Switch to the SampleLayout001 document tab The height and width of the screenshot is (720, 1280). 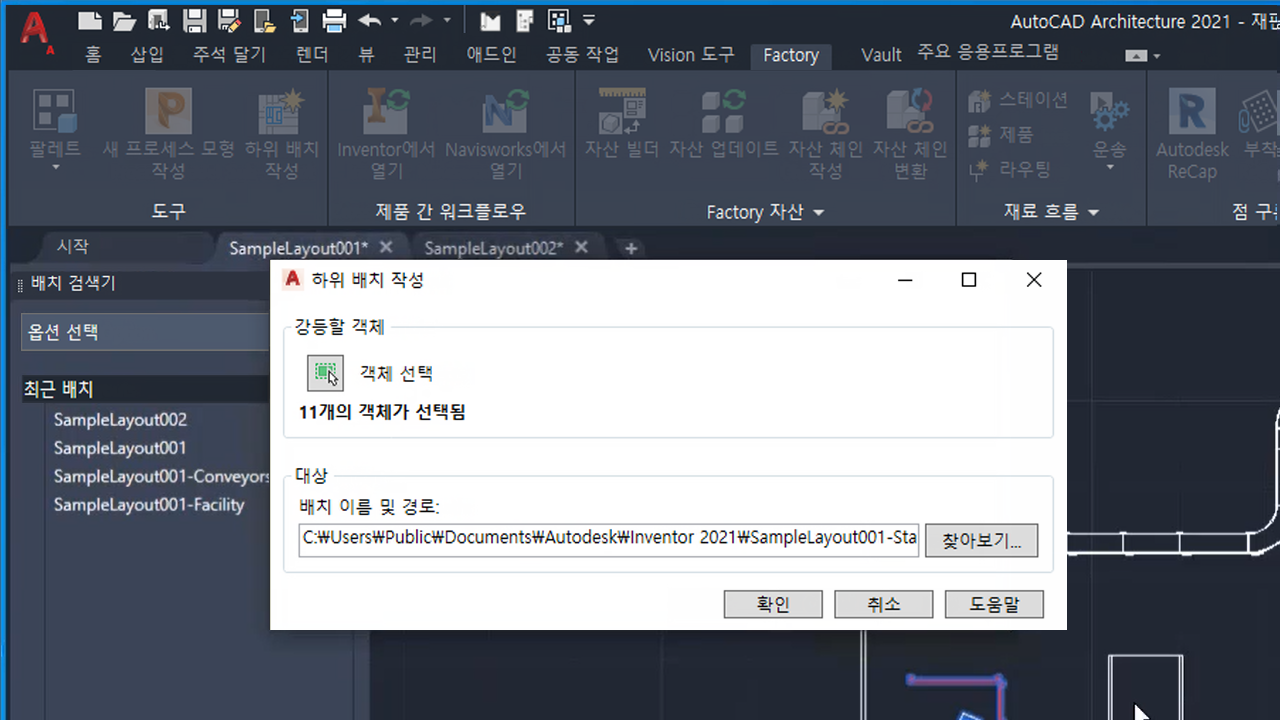click(x=298, y=247)
